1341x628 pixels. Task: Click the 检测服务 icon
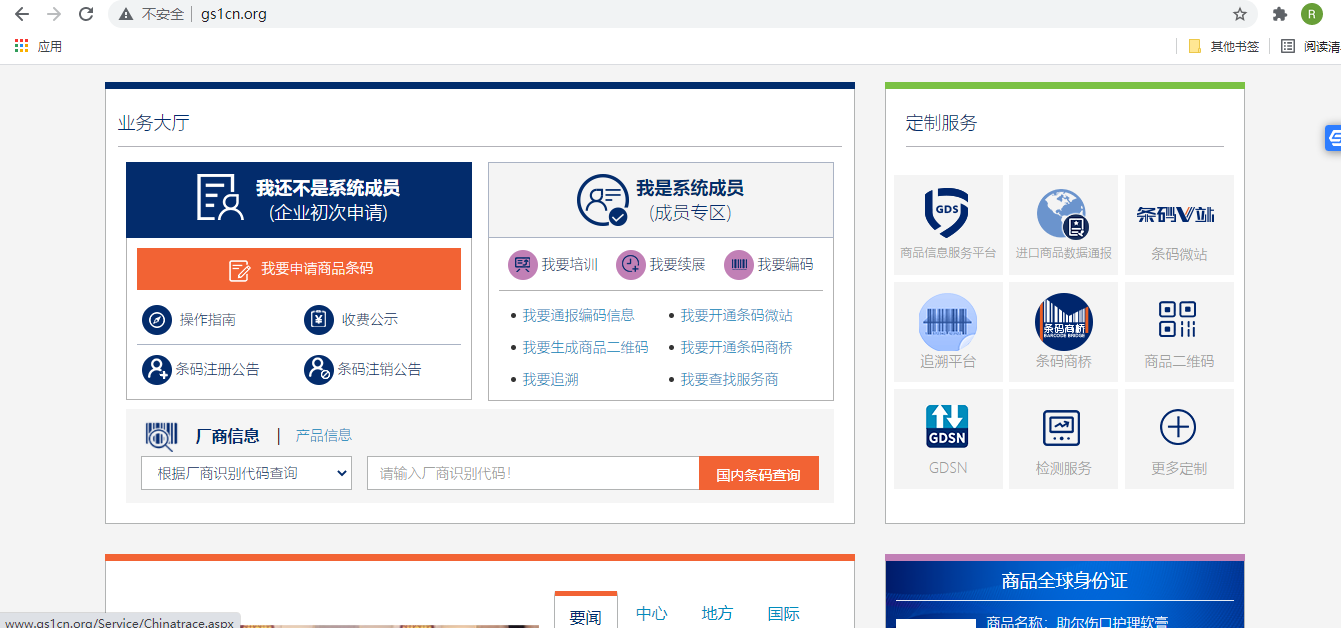point(1063,428)
